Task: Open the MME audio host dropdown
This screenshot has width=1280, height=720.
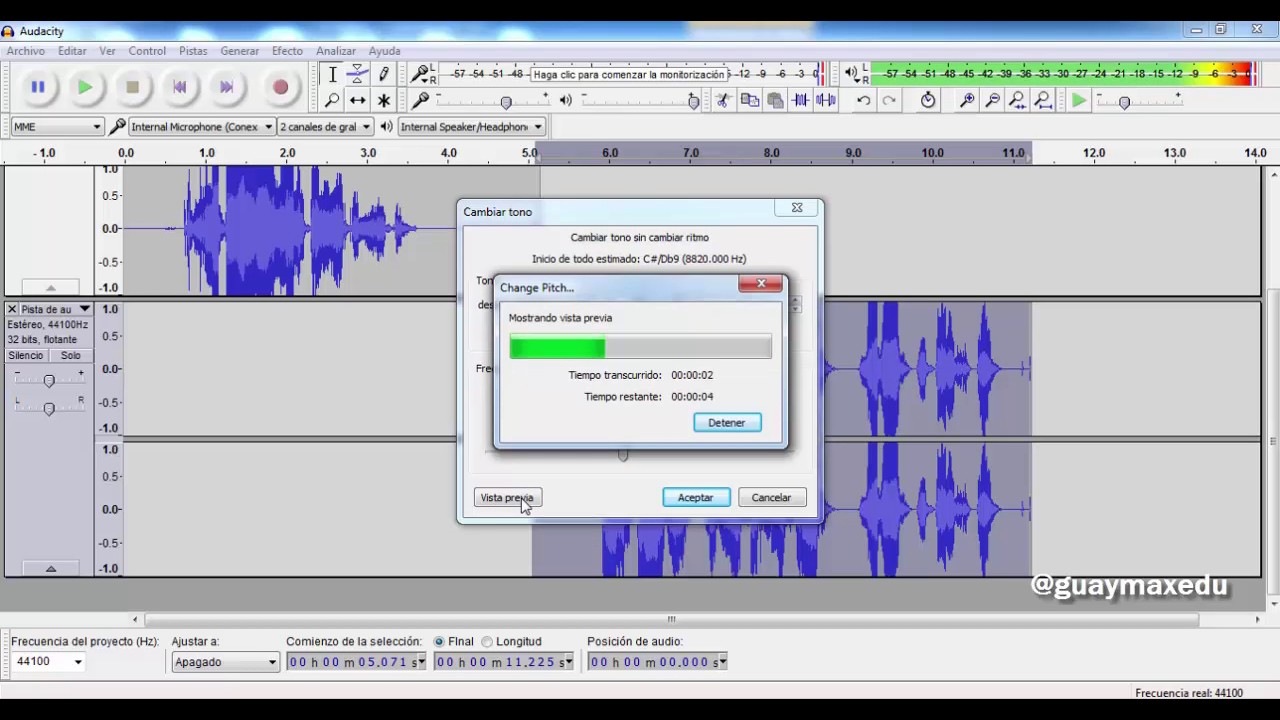Action: point(57,127)
